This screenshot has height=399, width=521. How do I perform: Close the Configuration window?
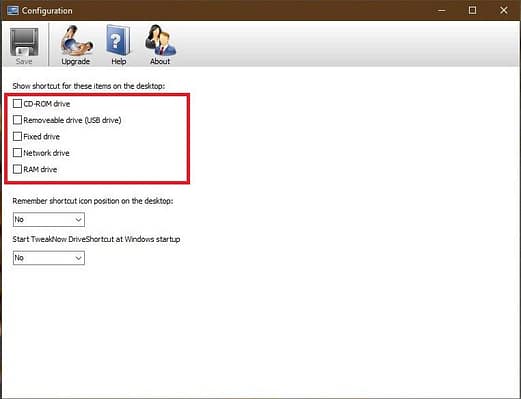pyautogui.click(x=504, y=10)
